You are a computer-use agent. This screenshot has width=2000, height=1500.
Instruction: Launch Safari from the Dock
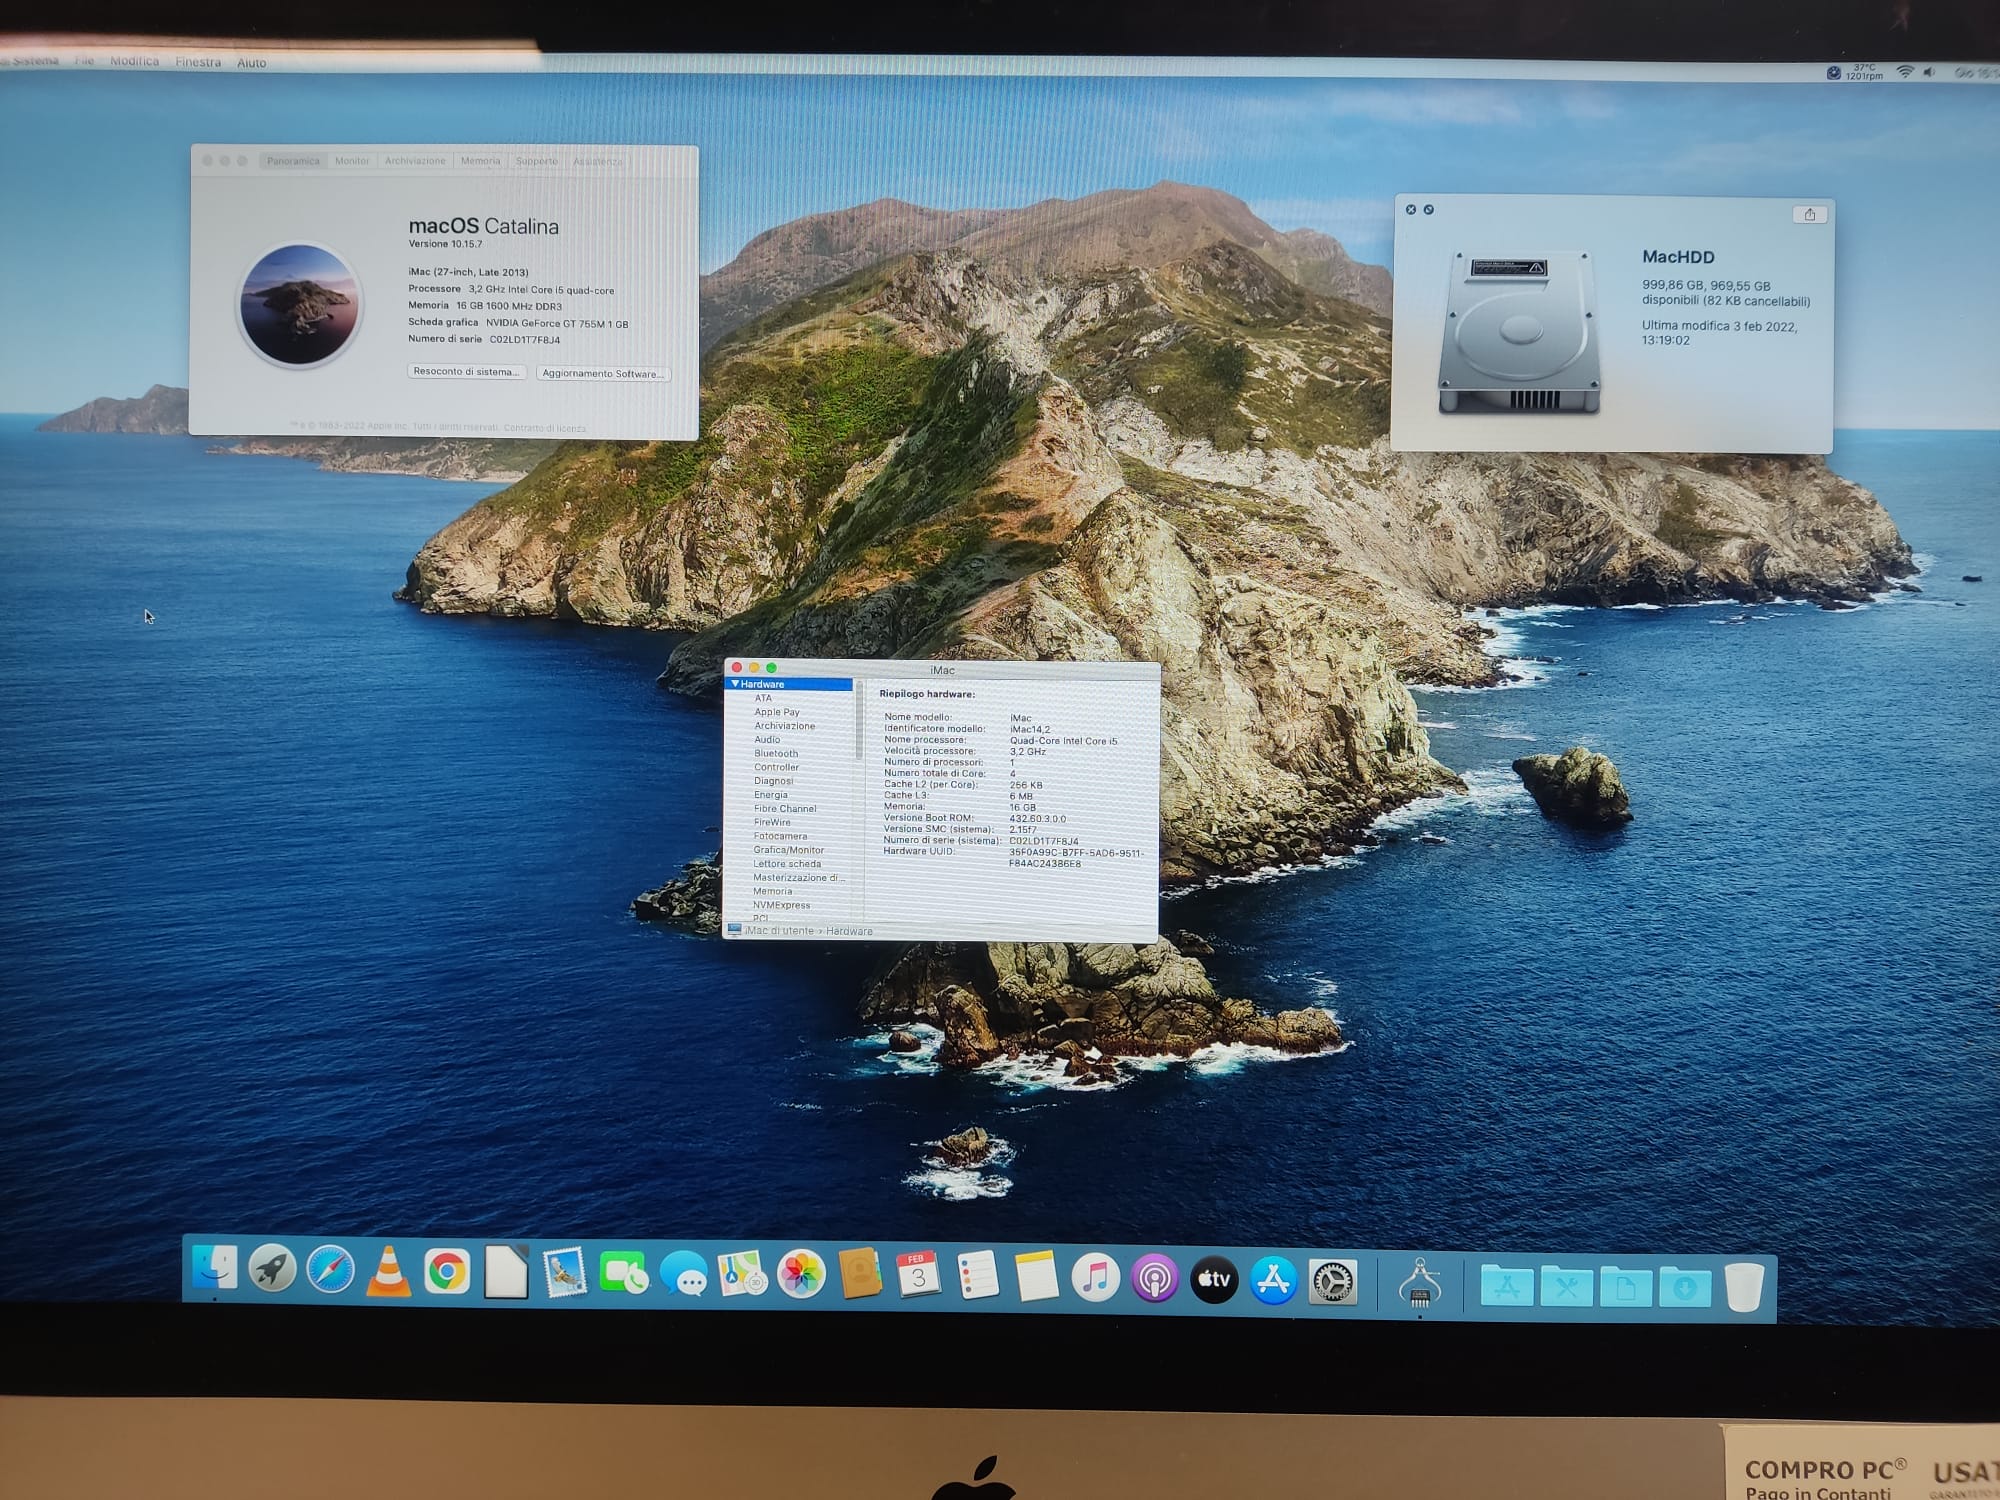click(330, 1271)
